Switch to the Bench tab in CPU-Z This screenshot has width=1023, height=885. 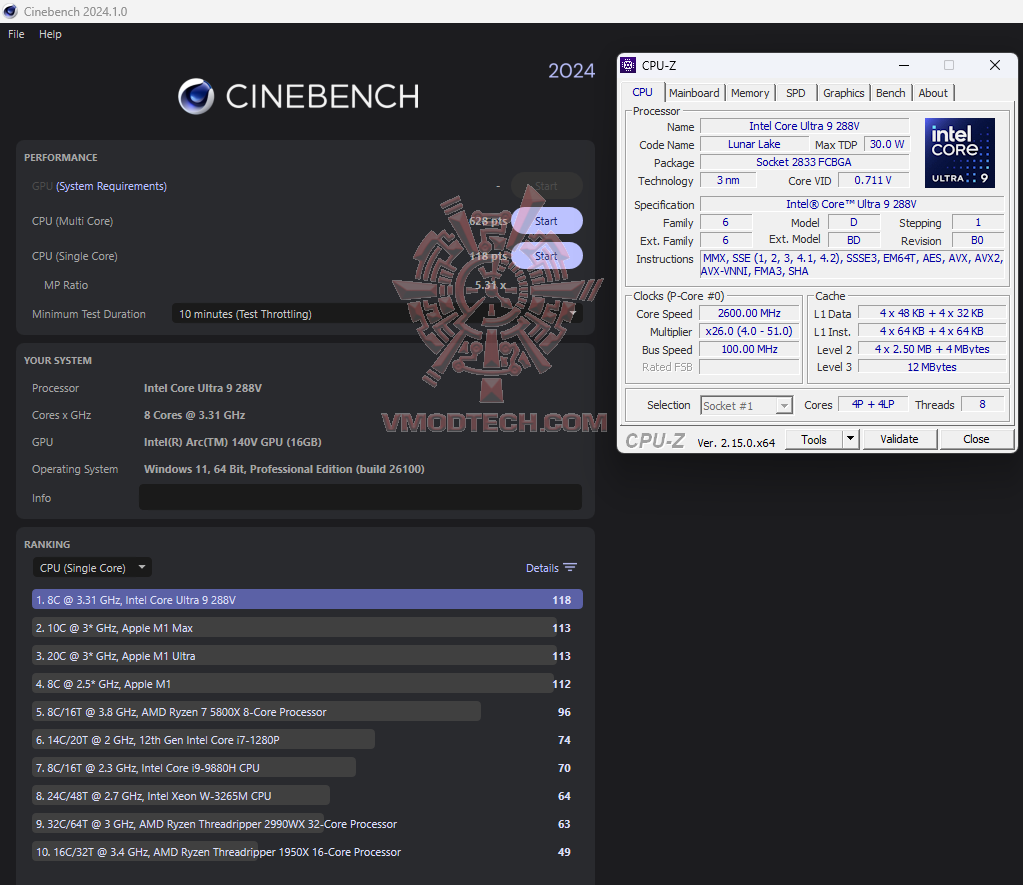(x=891, y=93)
